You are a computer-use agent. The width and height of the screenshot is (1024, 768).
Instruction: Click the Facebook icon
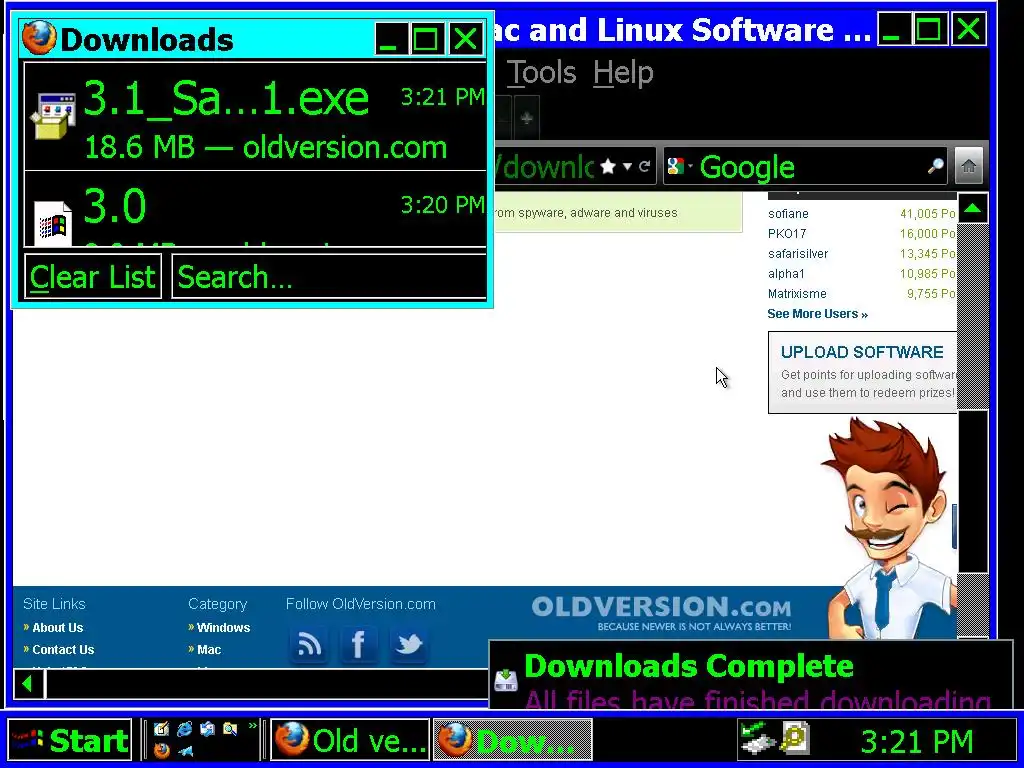[359, 645]
